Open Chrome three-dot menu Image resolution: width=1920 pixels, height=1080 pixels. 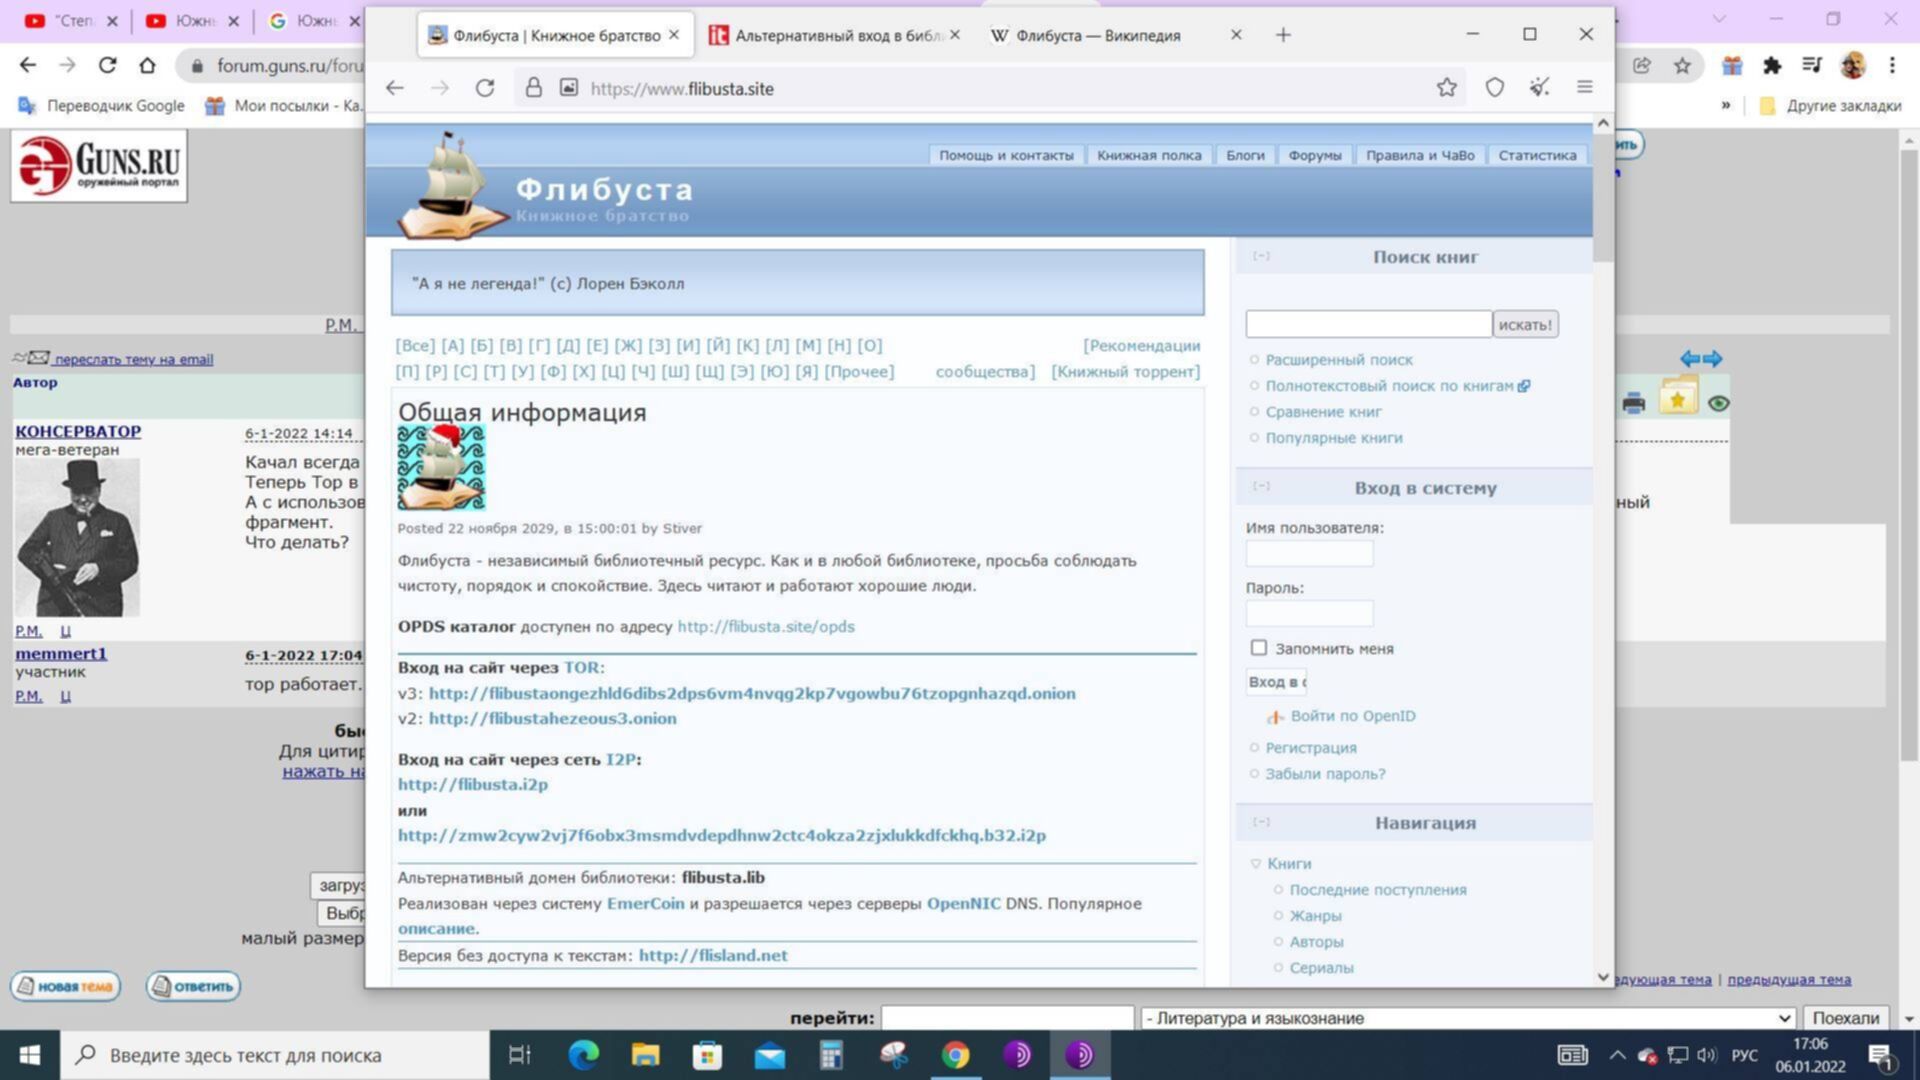(x=1892, y=66)
